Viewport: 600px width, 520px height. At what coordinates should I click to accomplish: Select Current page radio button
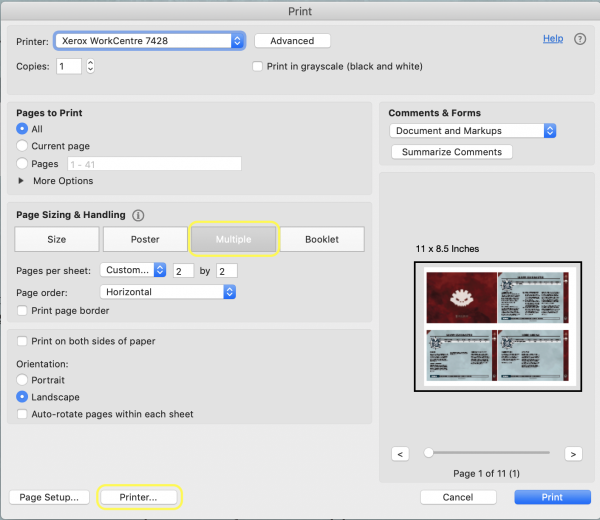coord(23,146)
